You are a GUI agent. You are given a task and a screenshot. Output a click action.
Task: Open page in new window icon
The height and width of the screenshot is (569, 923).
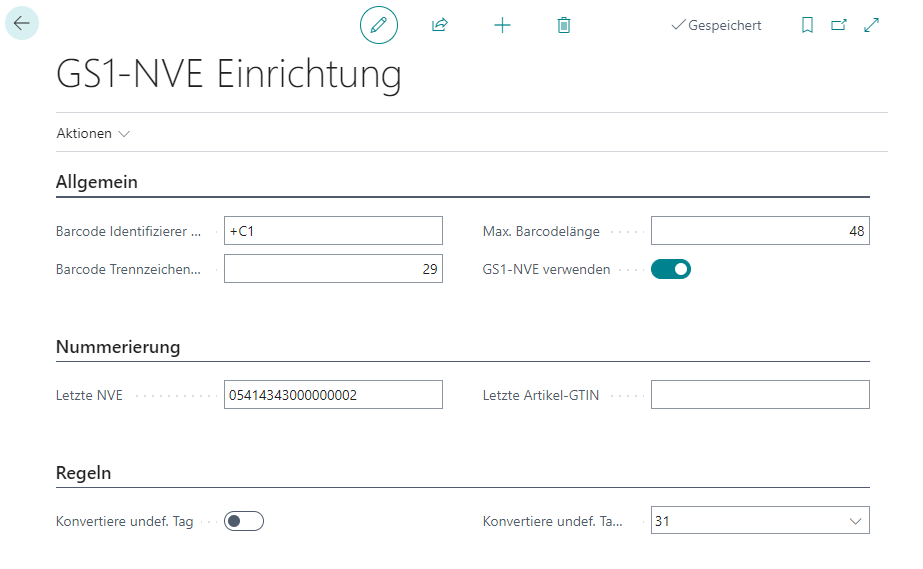(839, 25)
